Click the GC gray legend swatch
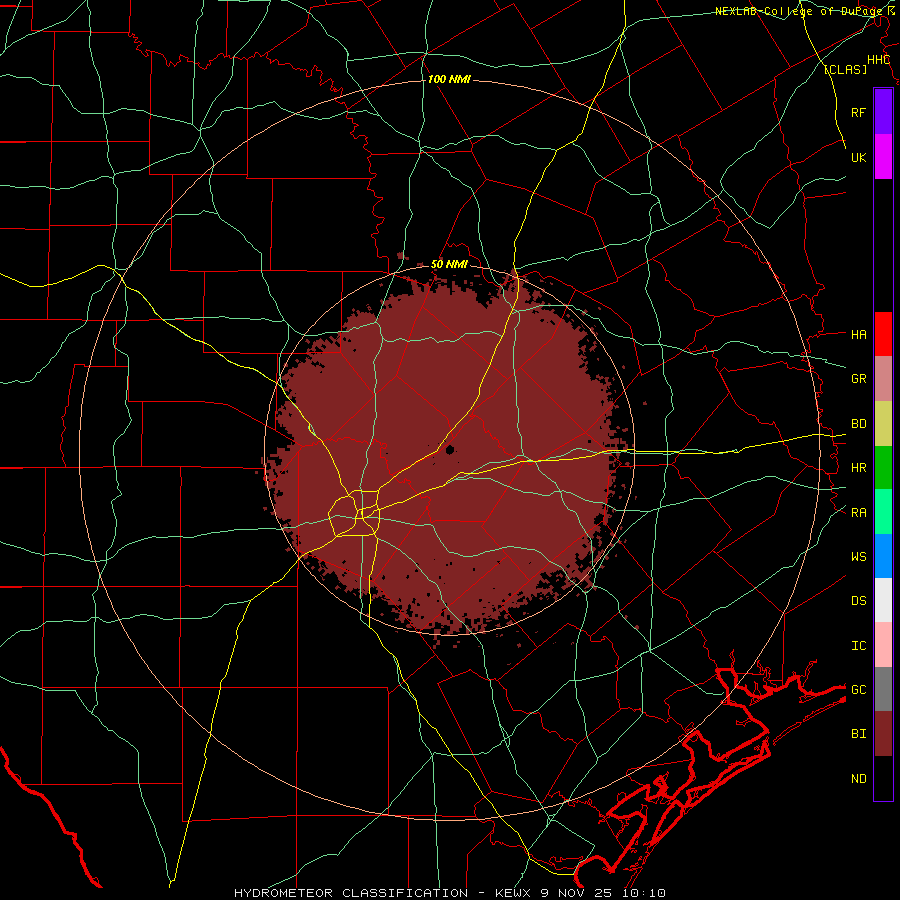The width and height of the screenshot is (900, 900). (883, 689)
